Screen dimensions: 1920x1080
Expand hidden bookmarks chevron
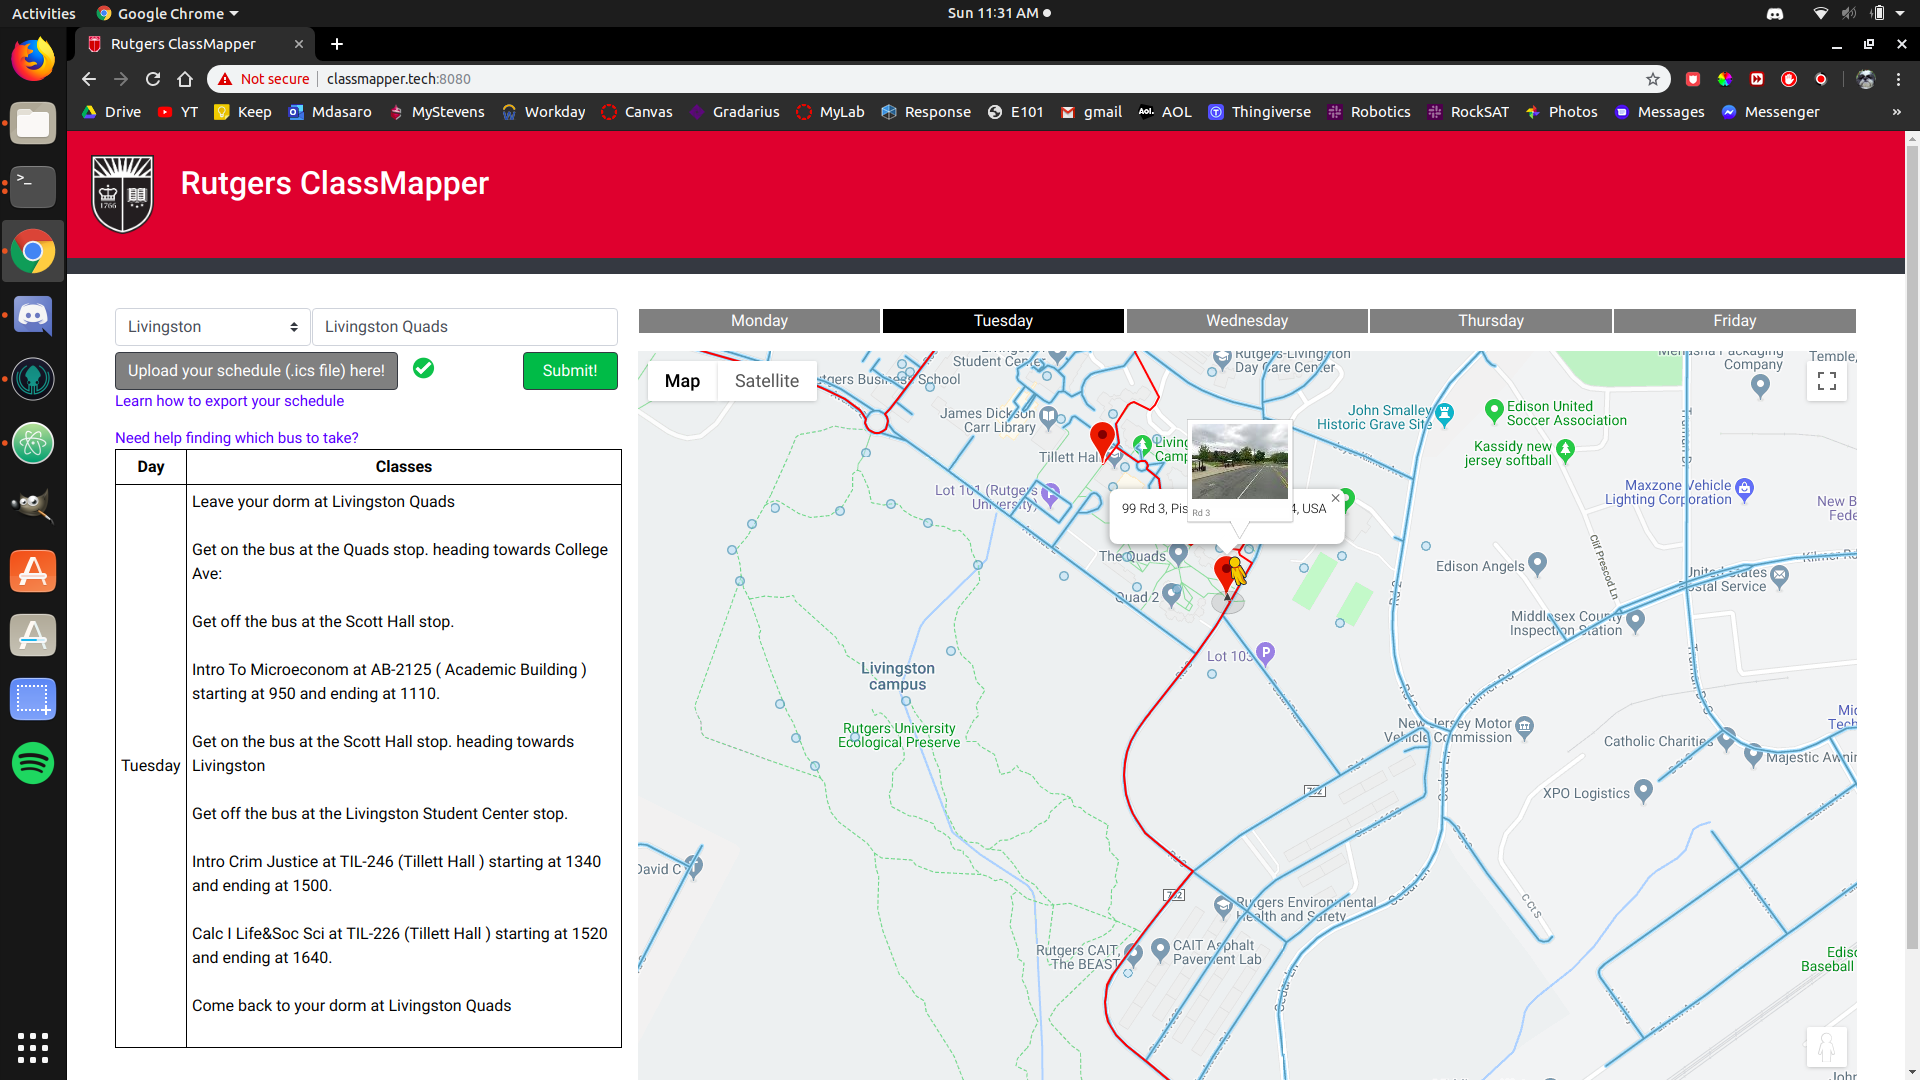pos(1896,112)
